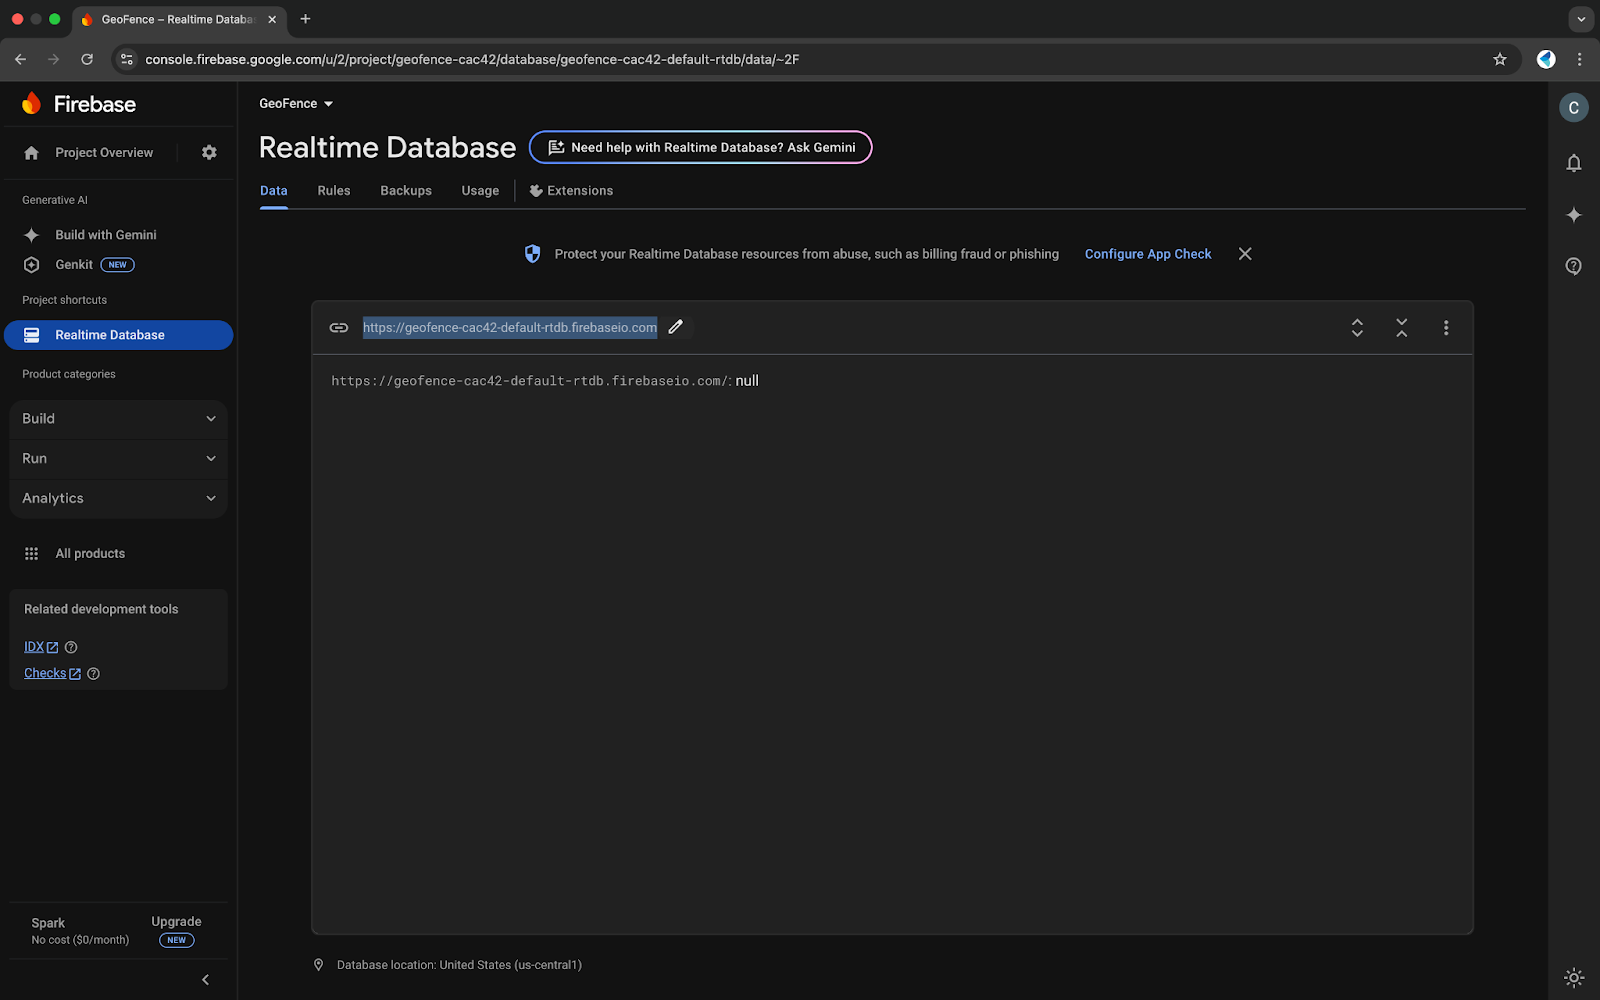1600x1000 pixels.
Task: Switch to the Backups tab
Action: (x=406, y=191)
